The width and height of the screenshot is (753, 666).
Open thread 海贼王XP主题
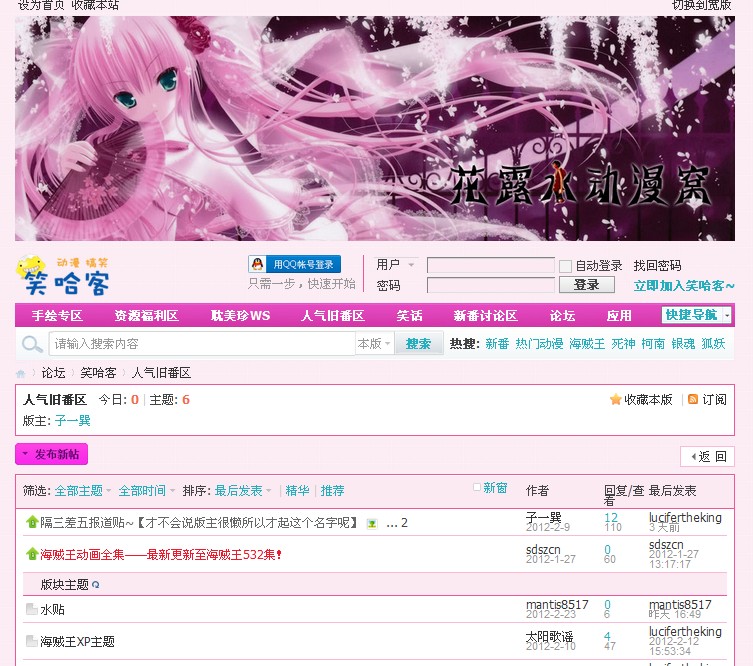(x=77, y=642)
